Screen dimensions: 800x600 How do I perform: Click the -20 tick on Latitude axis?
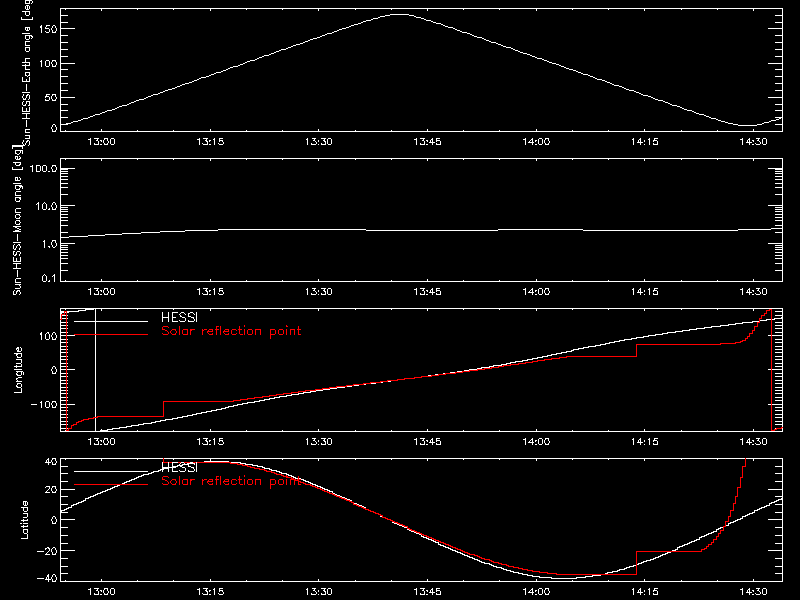(46, 551)
